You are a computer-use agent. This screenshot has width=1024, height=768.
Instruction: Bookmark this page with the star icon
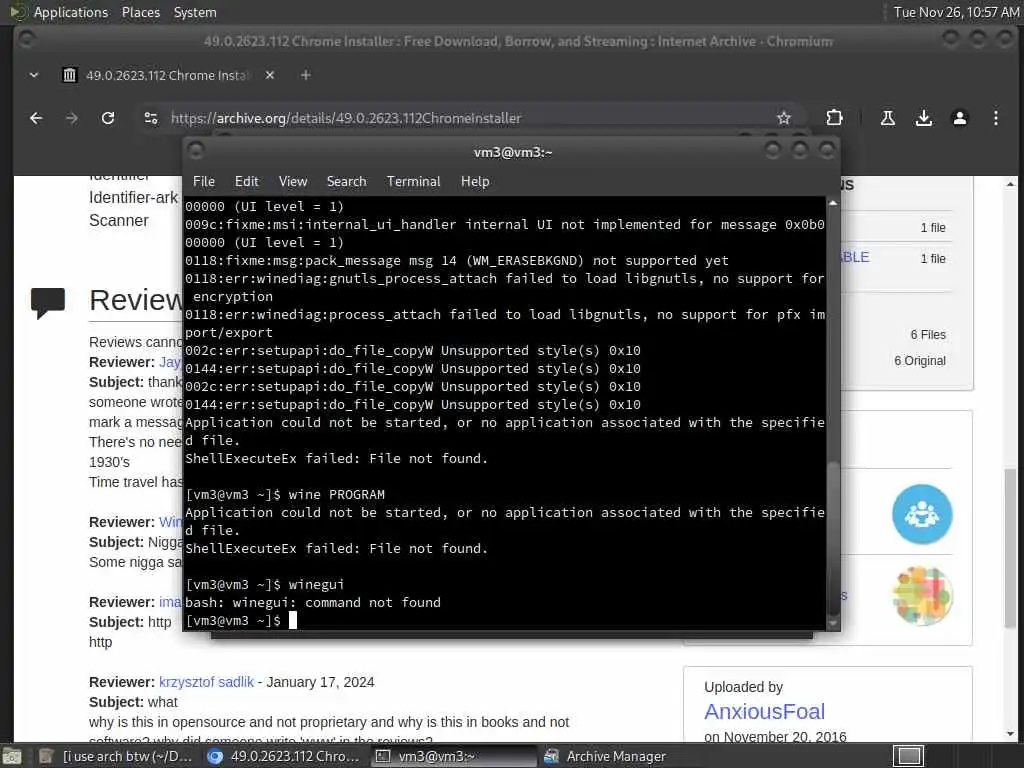pyautogui.click(x=784, y=118)
